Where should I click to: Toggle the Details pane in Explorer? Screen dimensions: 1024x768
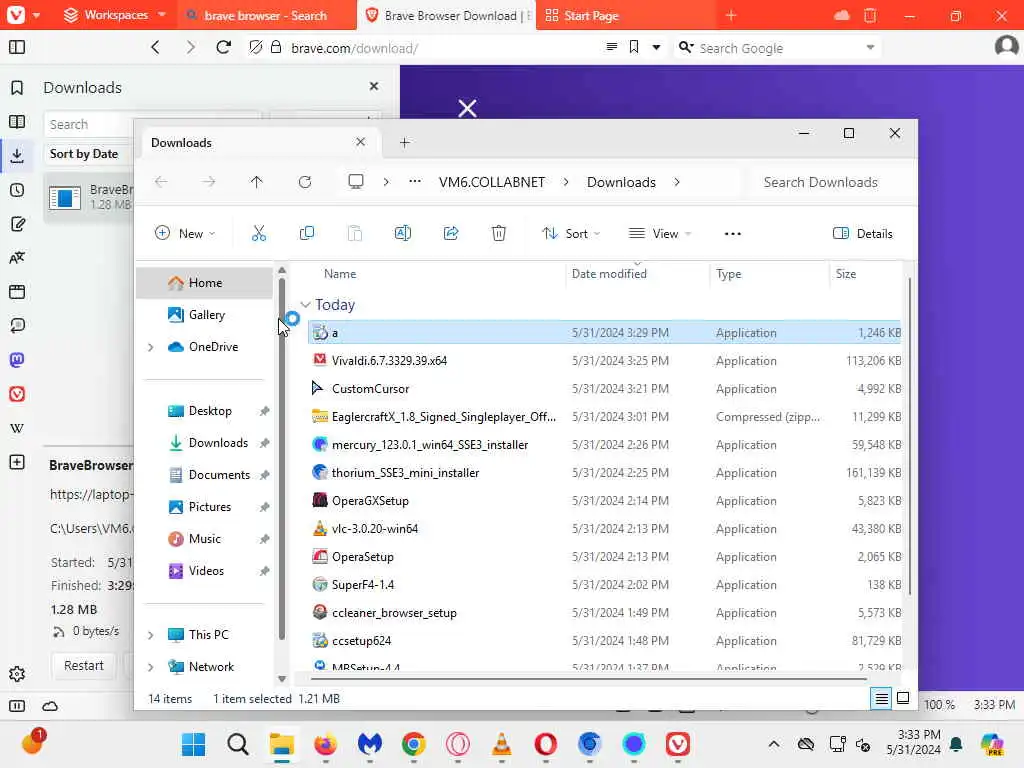coord(863,234)
